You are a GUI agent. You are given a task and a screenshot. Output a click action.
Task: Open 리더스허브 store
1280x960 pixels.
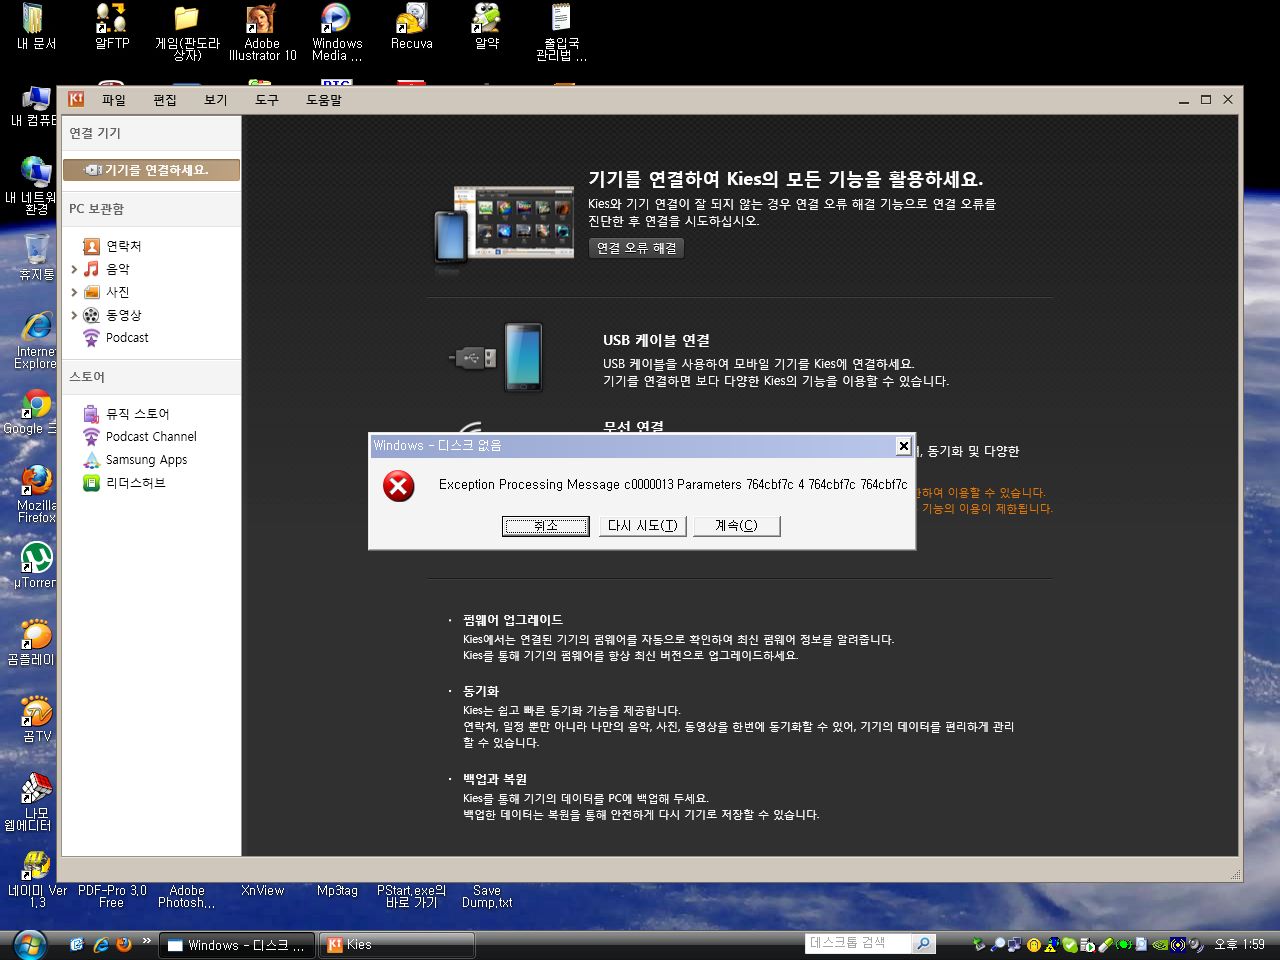(136, 483)
